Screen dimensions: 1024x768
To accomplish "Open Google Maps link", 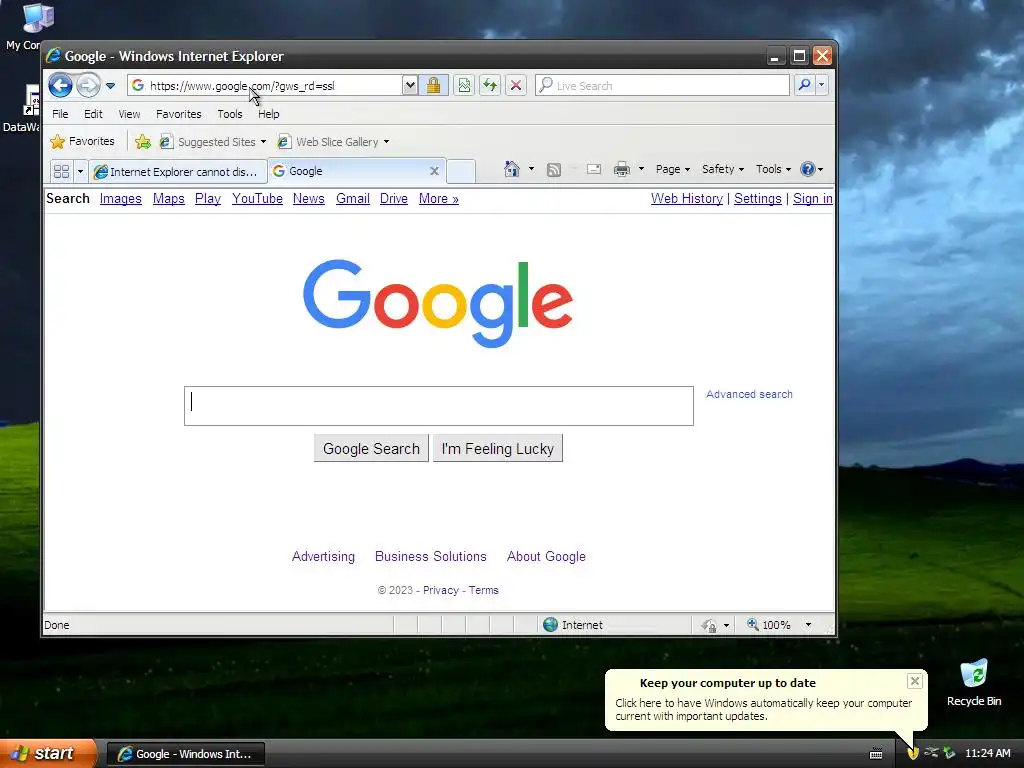I will pos(168,199).
